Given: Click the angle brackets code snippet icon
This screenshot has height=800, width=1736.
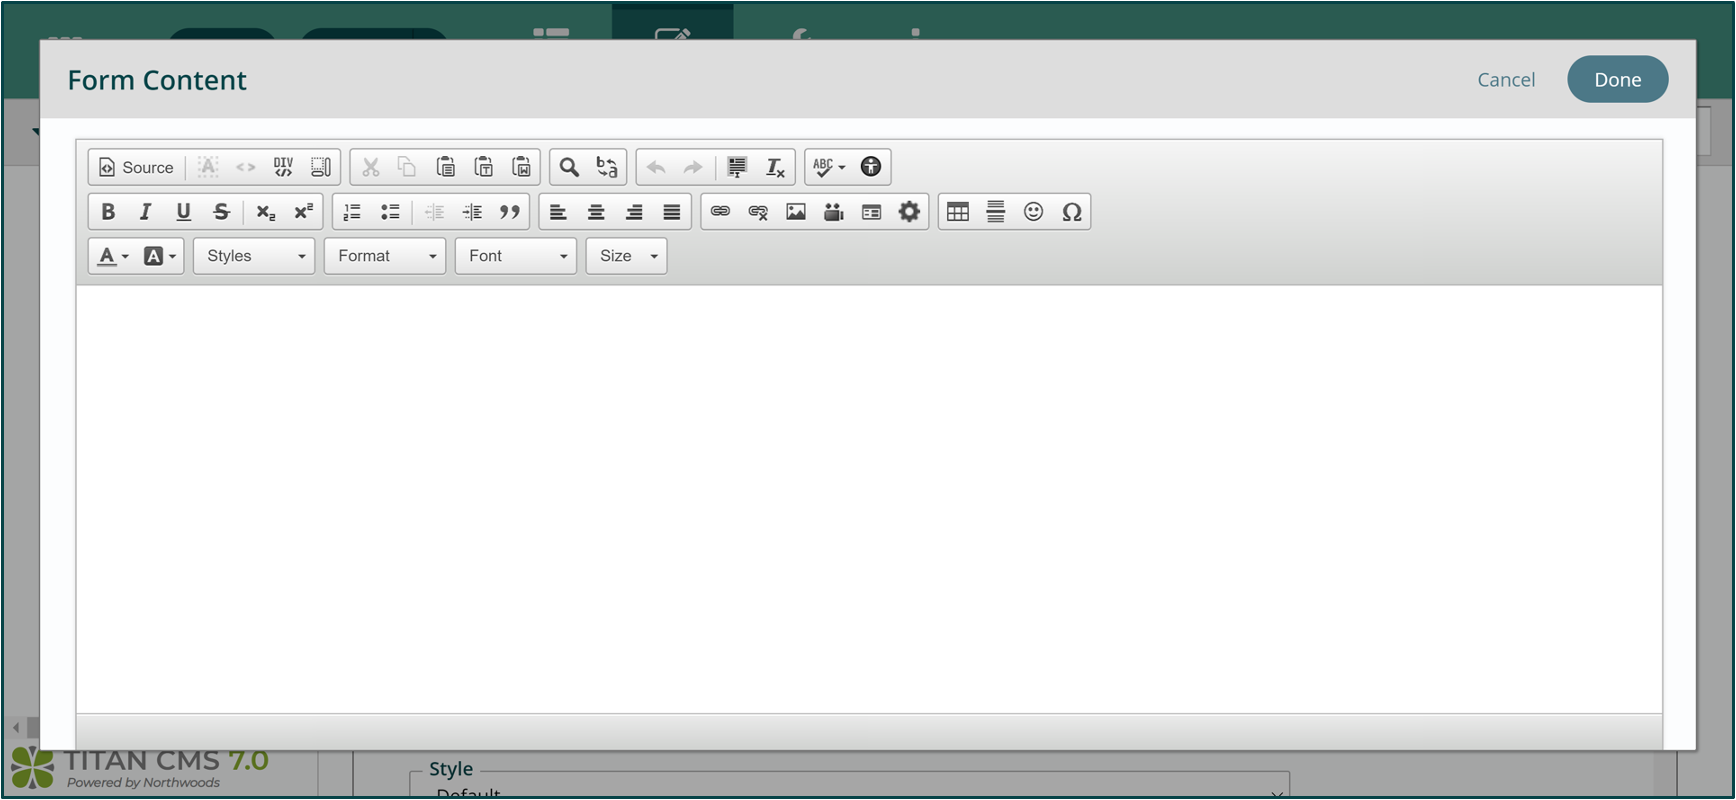Looking at the screenshot, I should pyautogui.click(x=246, y=167).
